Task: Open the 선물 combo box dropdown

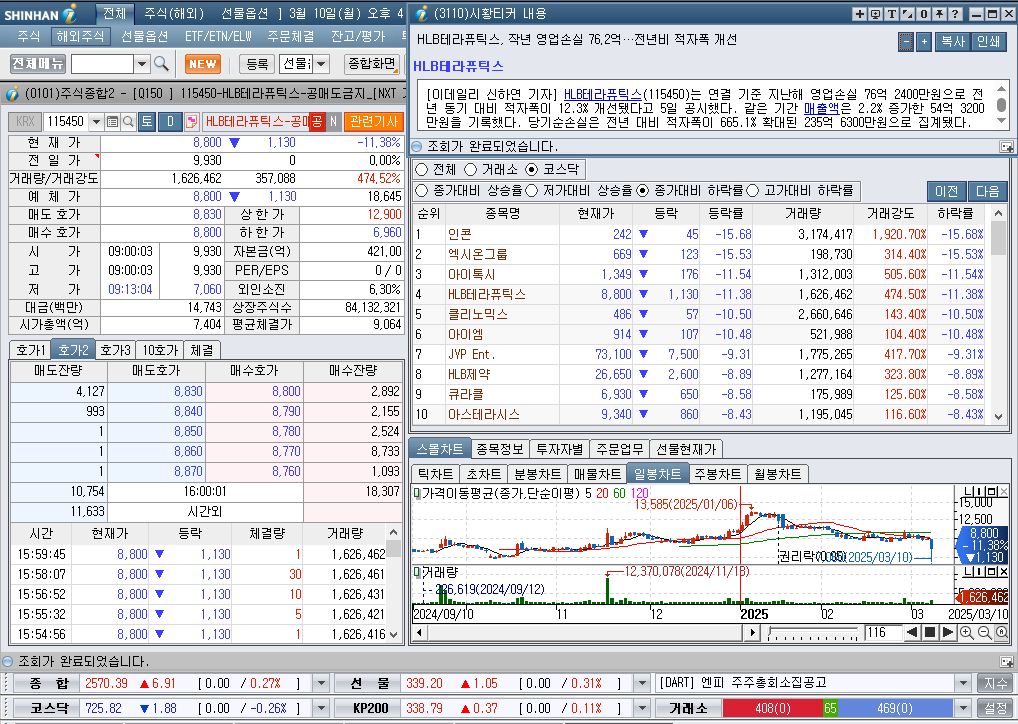Action: coord(321,64)
